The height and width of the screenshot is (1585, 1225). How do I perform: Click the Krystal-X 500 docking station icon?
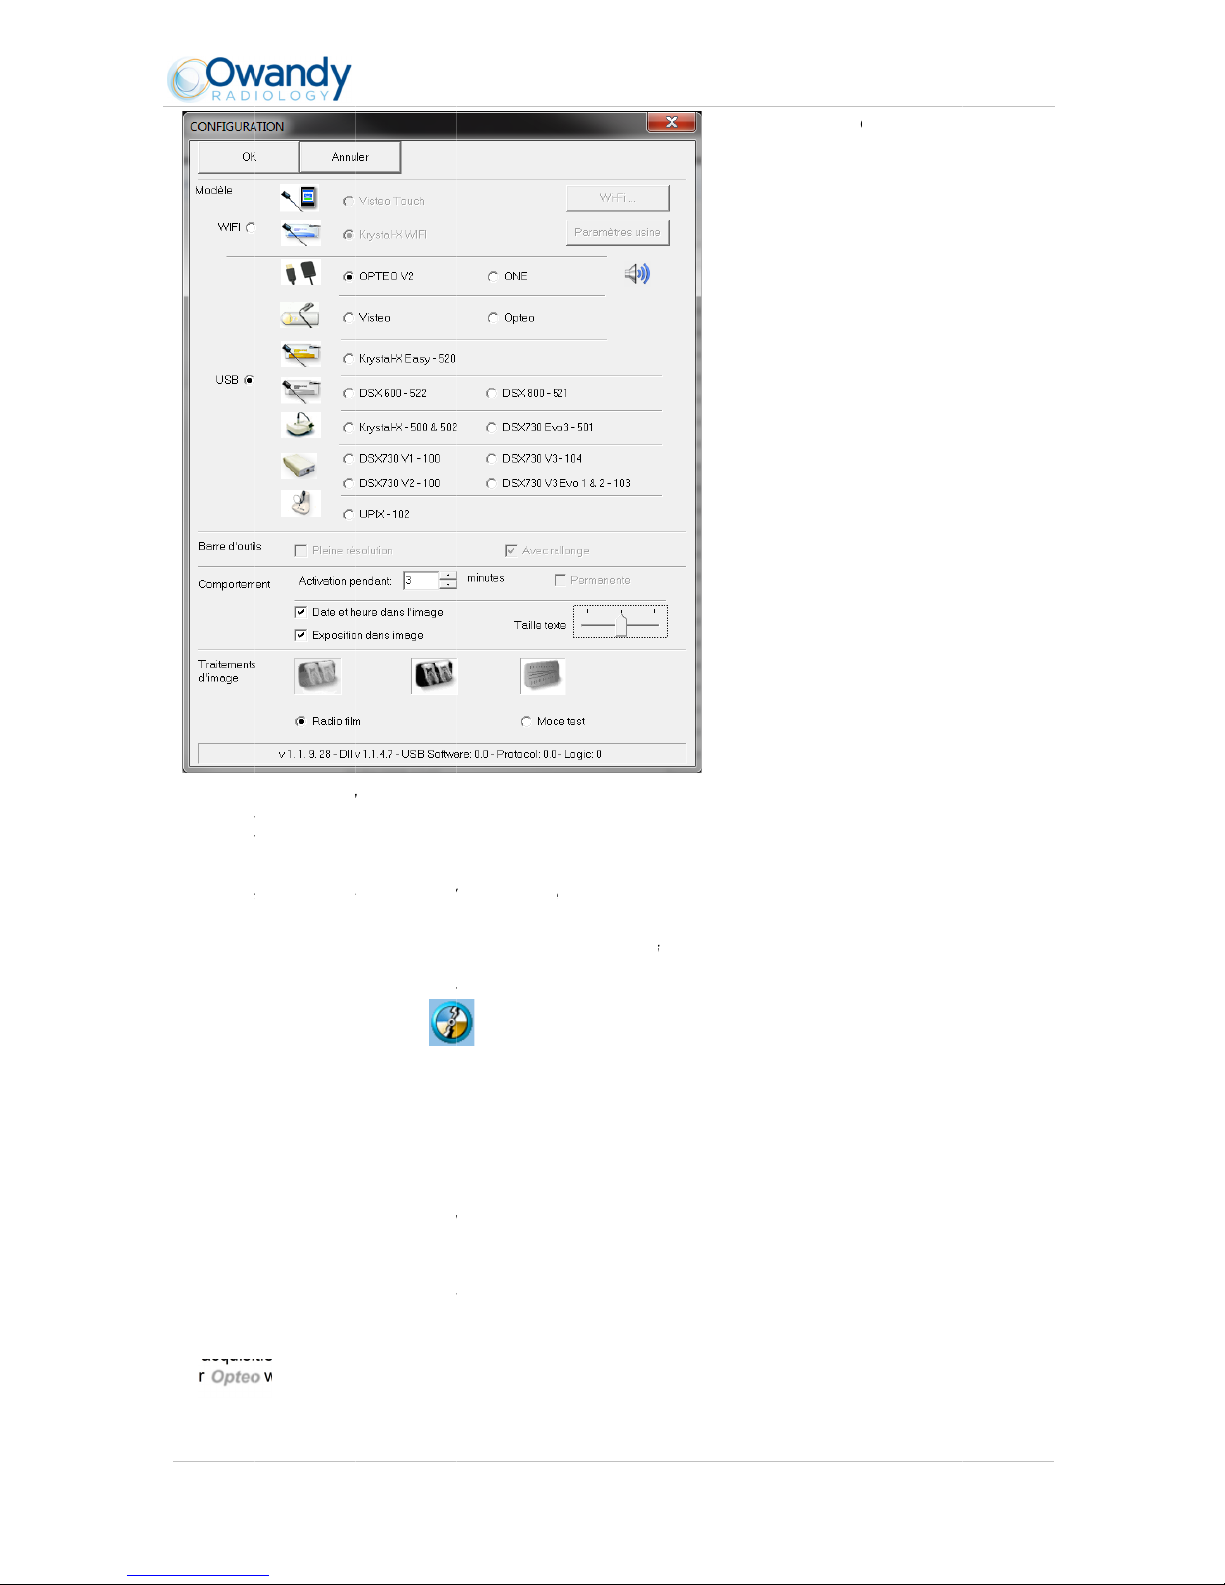[301, 425]
